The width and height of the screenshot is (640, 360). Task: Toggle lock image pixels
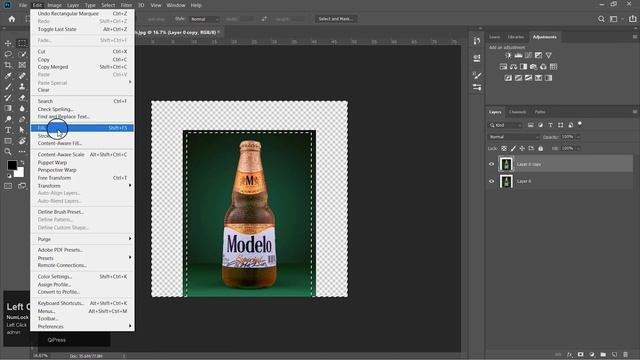coord(513,149)
